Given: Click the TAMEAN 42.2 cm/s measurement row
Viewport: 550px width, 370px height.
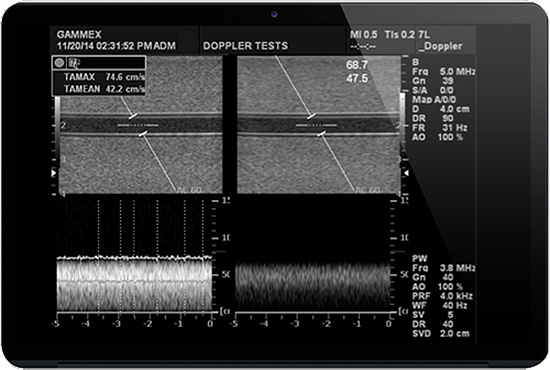Looking at the screenshot, I should click(104, 89).
